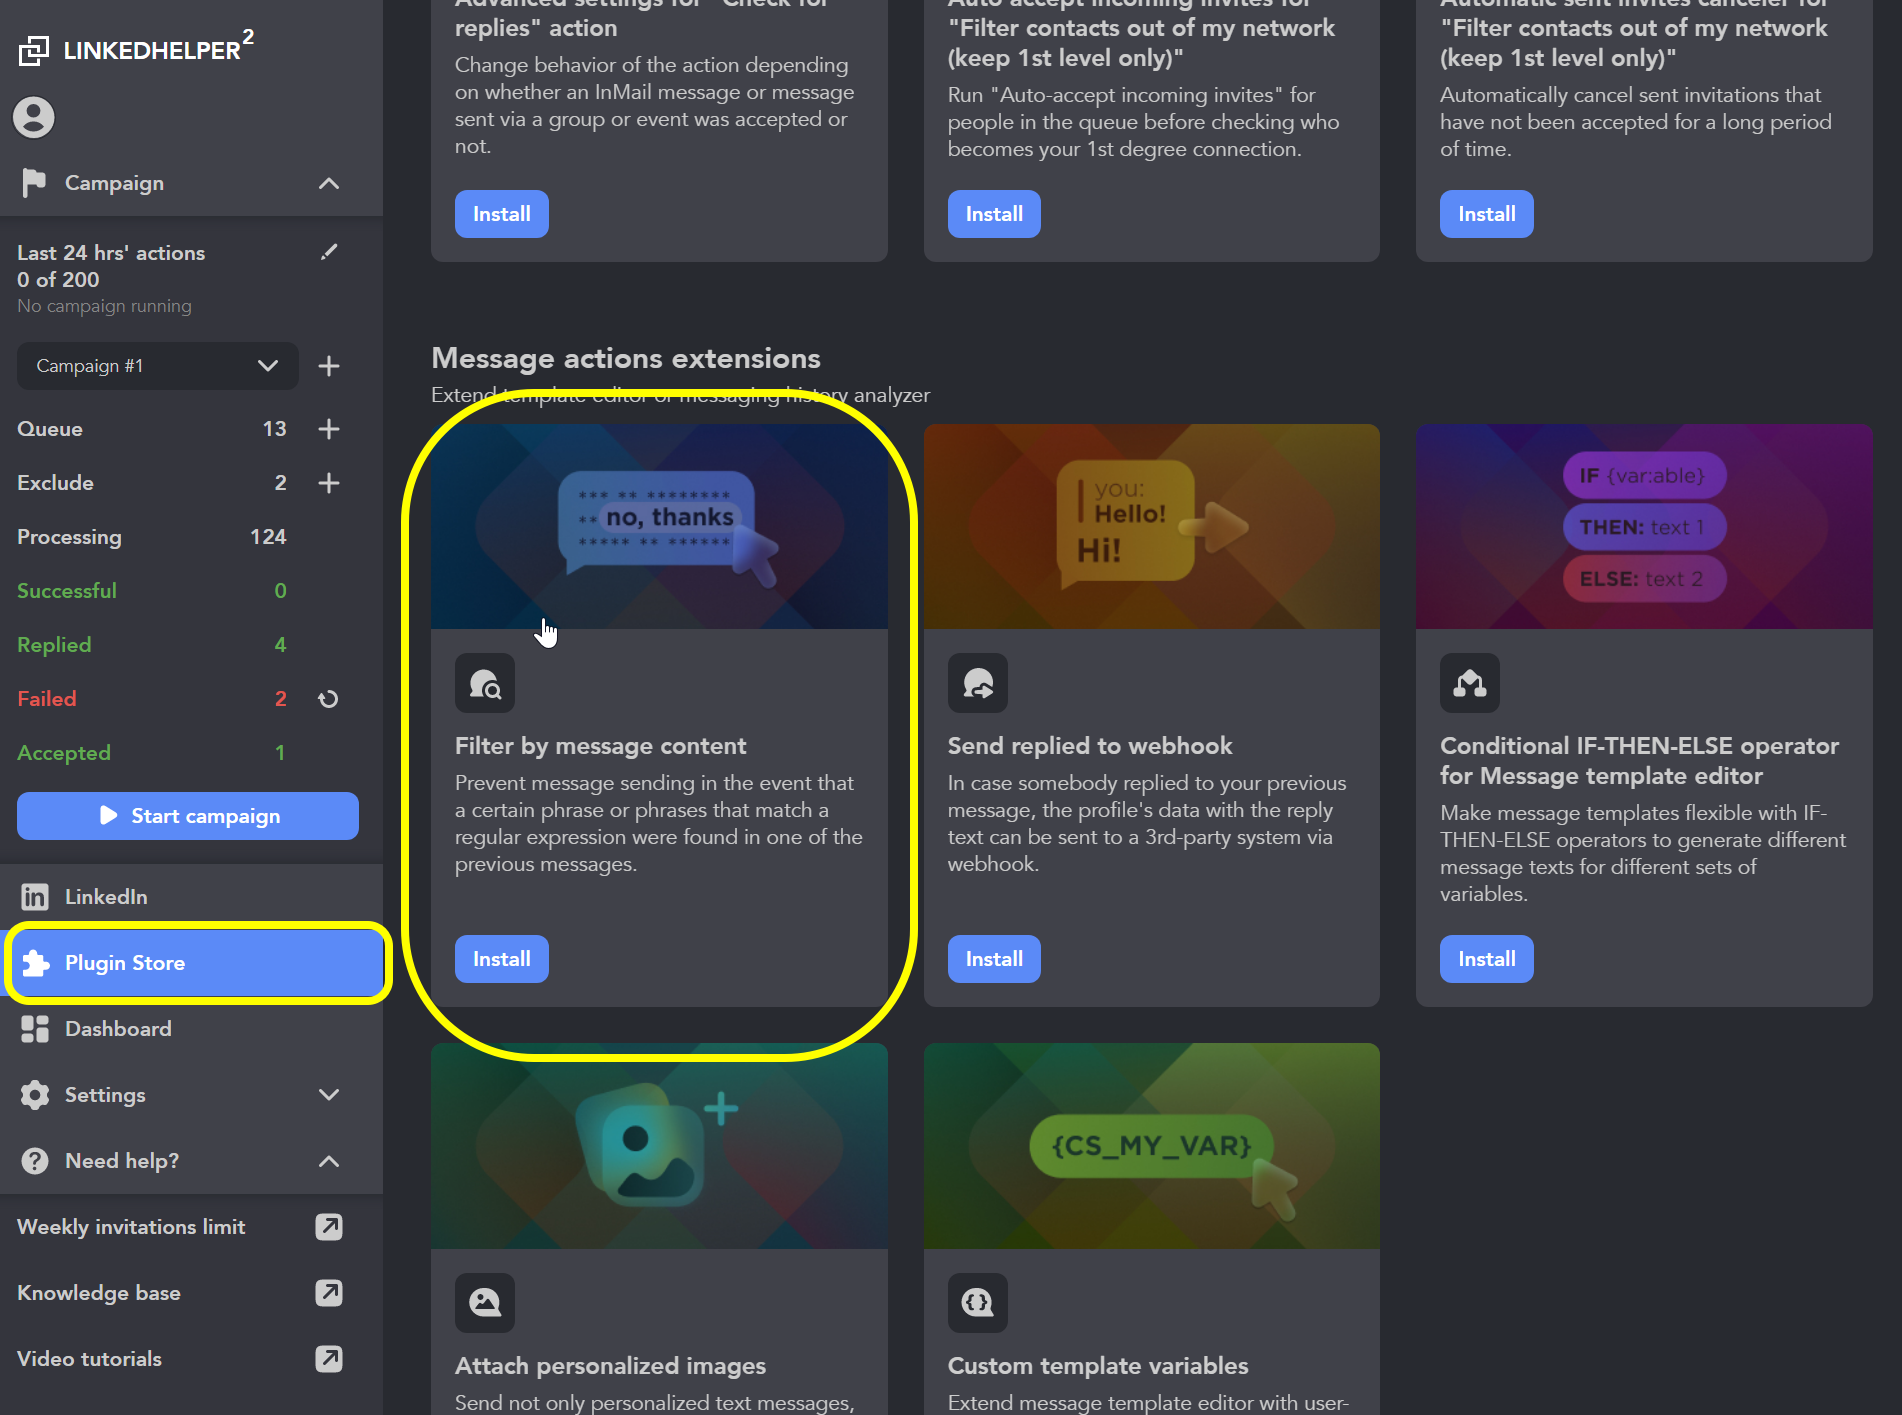Open the Knowledge base link
The width and height of the screenshot is (1902, 1415).
point(99,1293)
